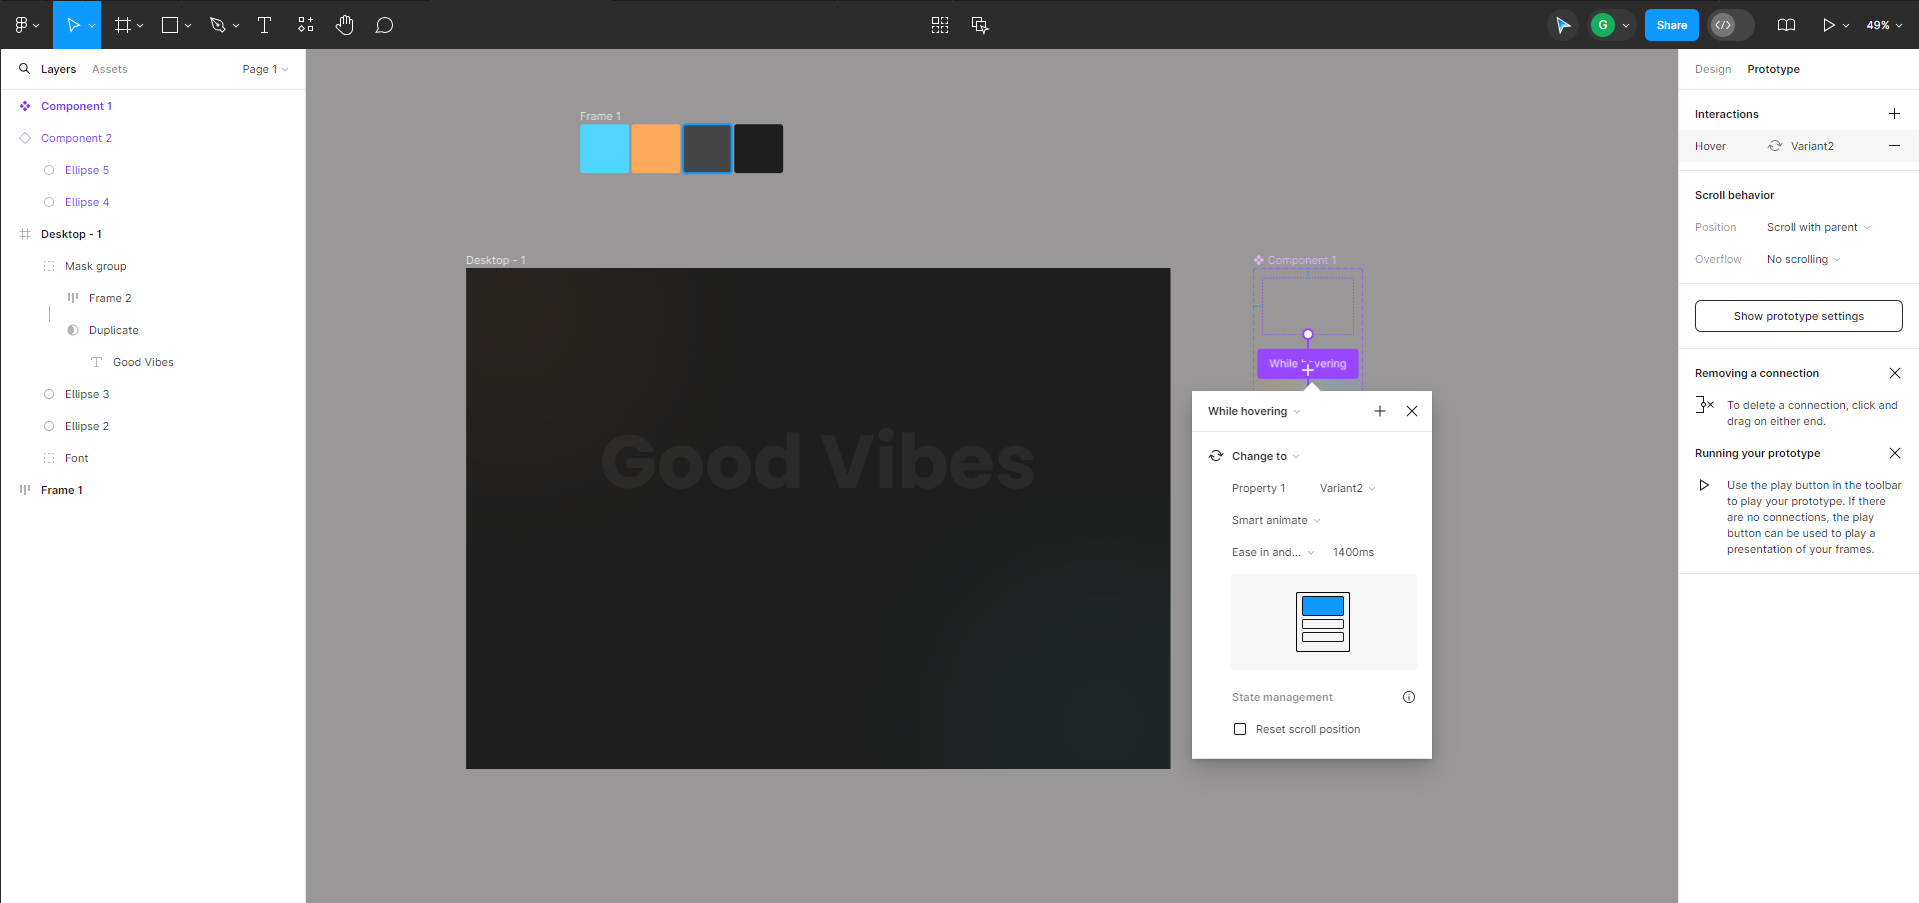Click Show prototype settings

tap(1798, 316)
